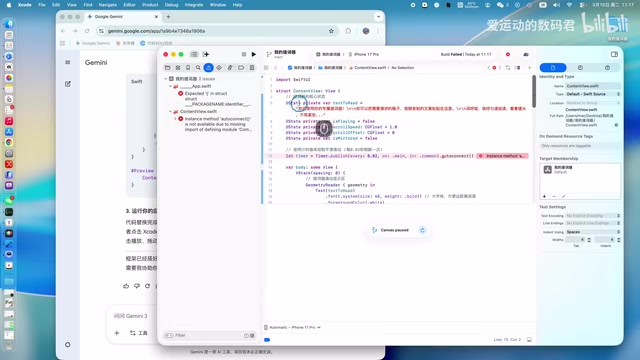Open the Test navigator diamond icon
Image resolution: width=640 pixels, height=360 pixels.
click(219, 68)
